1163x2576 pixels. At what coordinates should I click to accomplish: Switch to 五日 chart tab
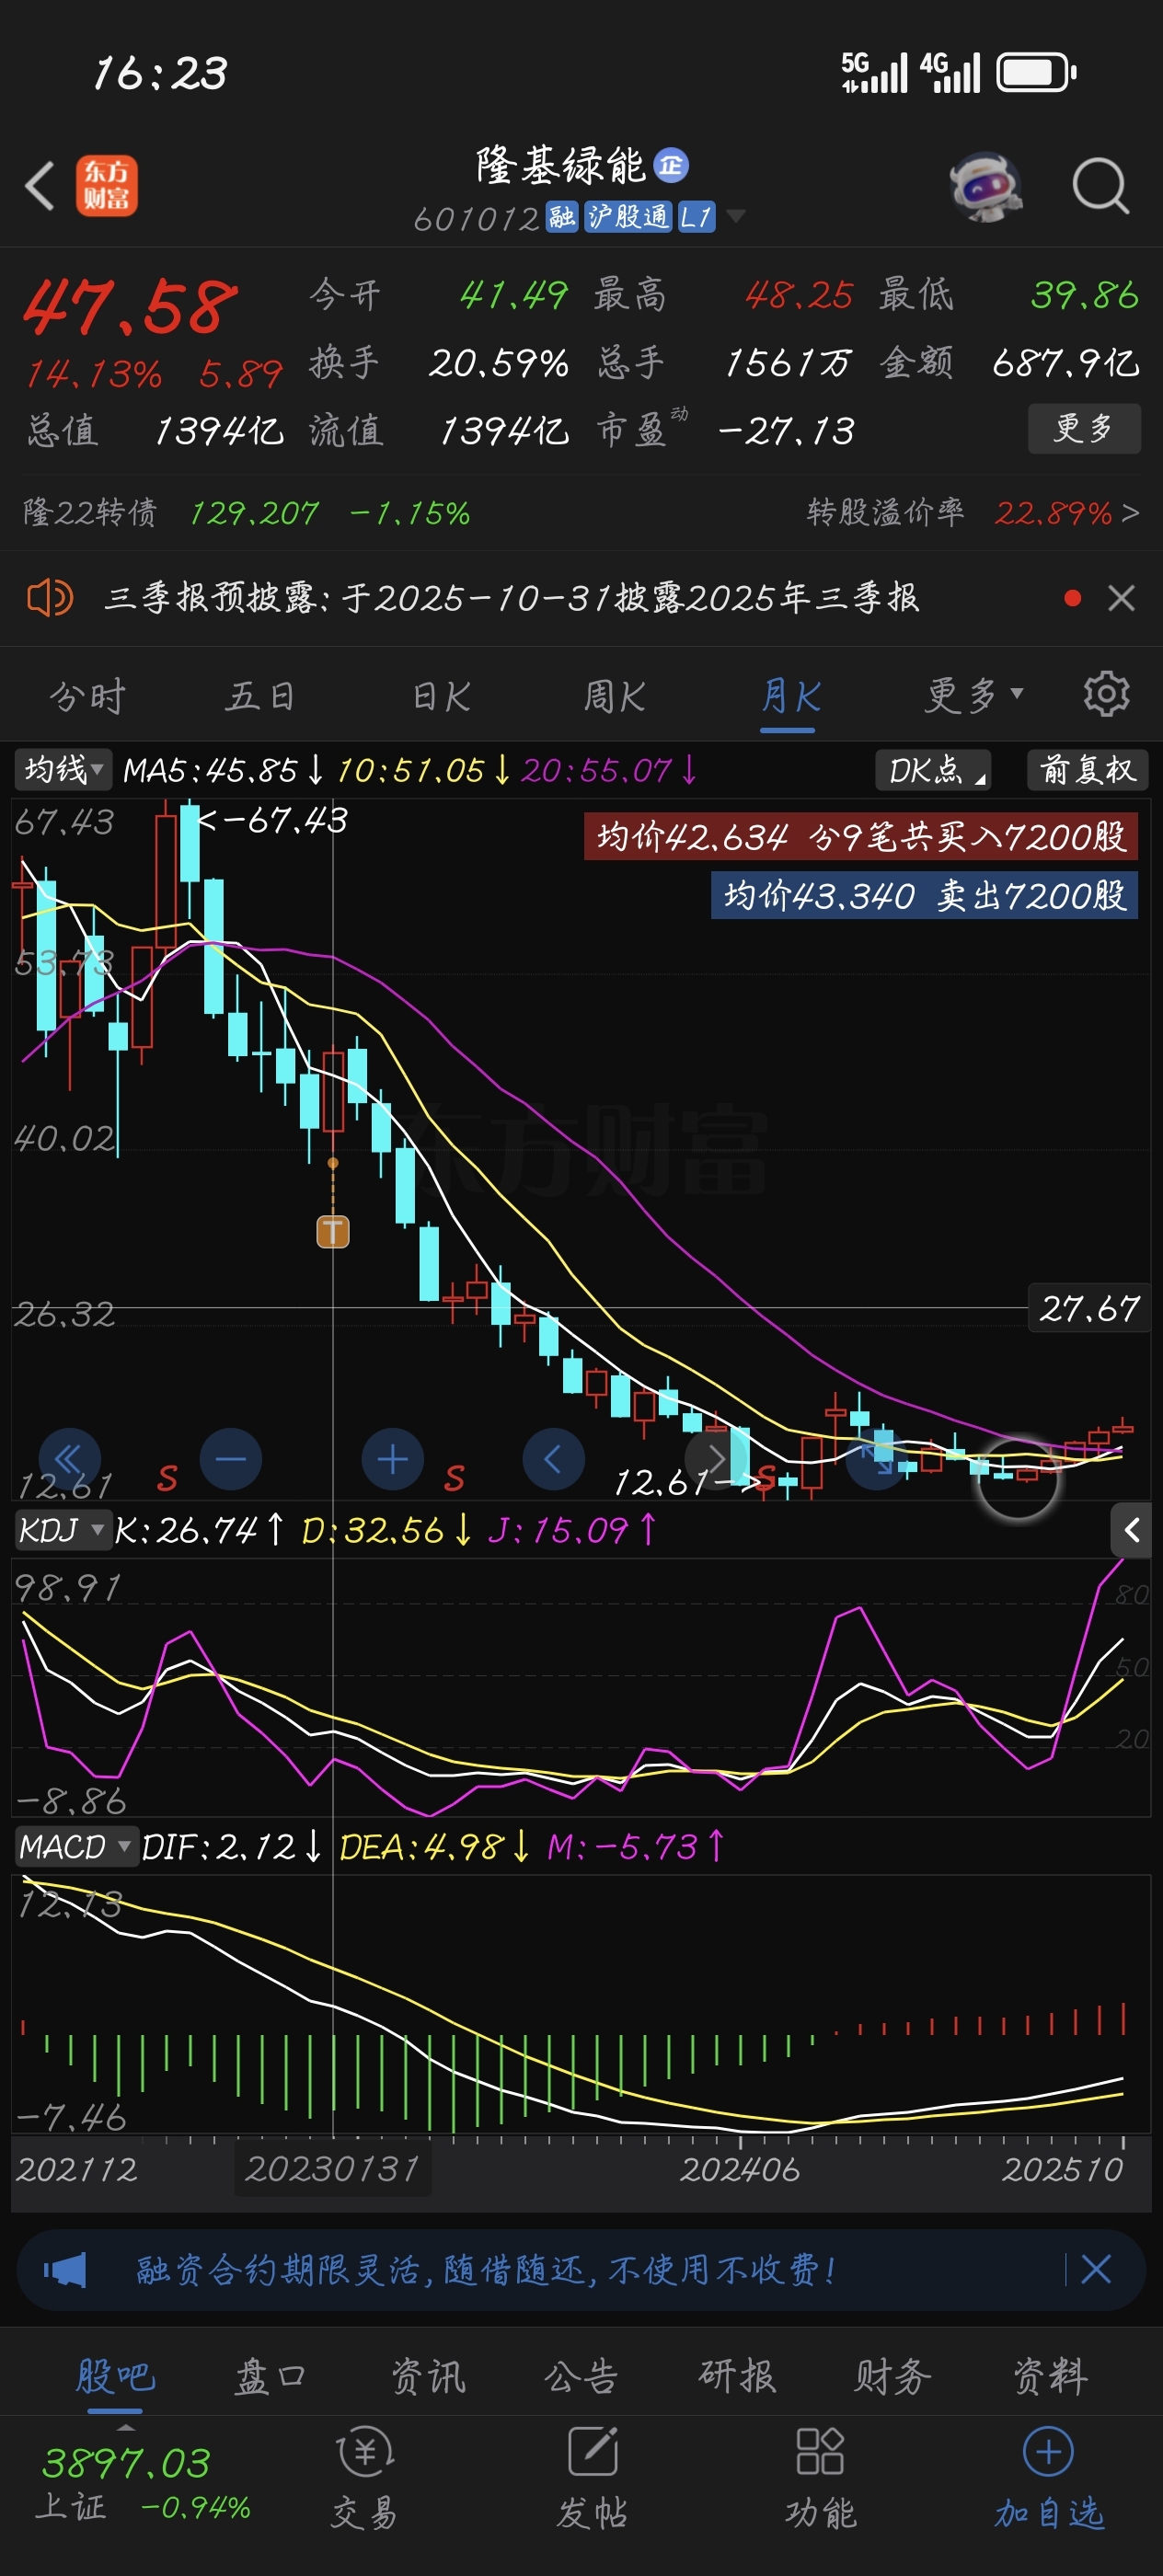[x=260, y=695]
